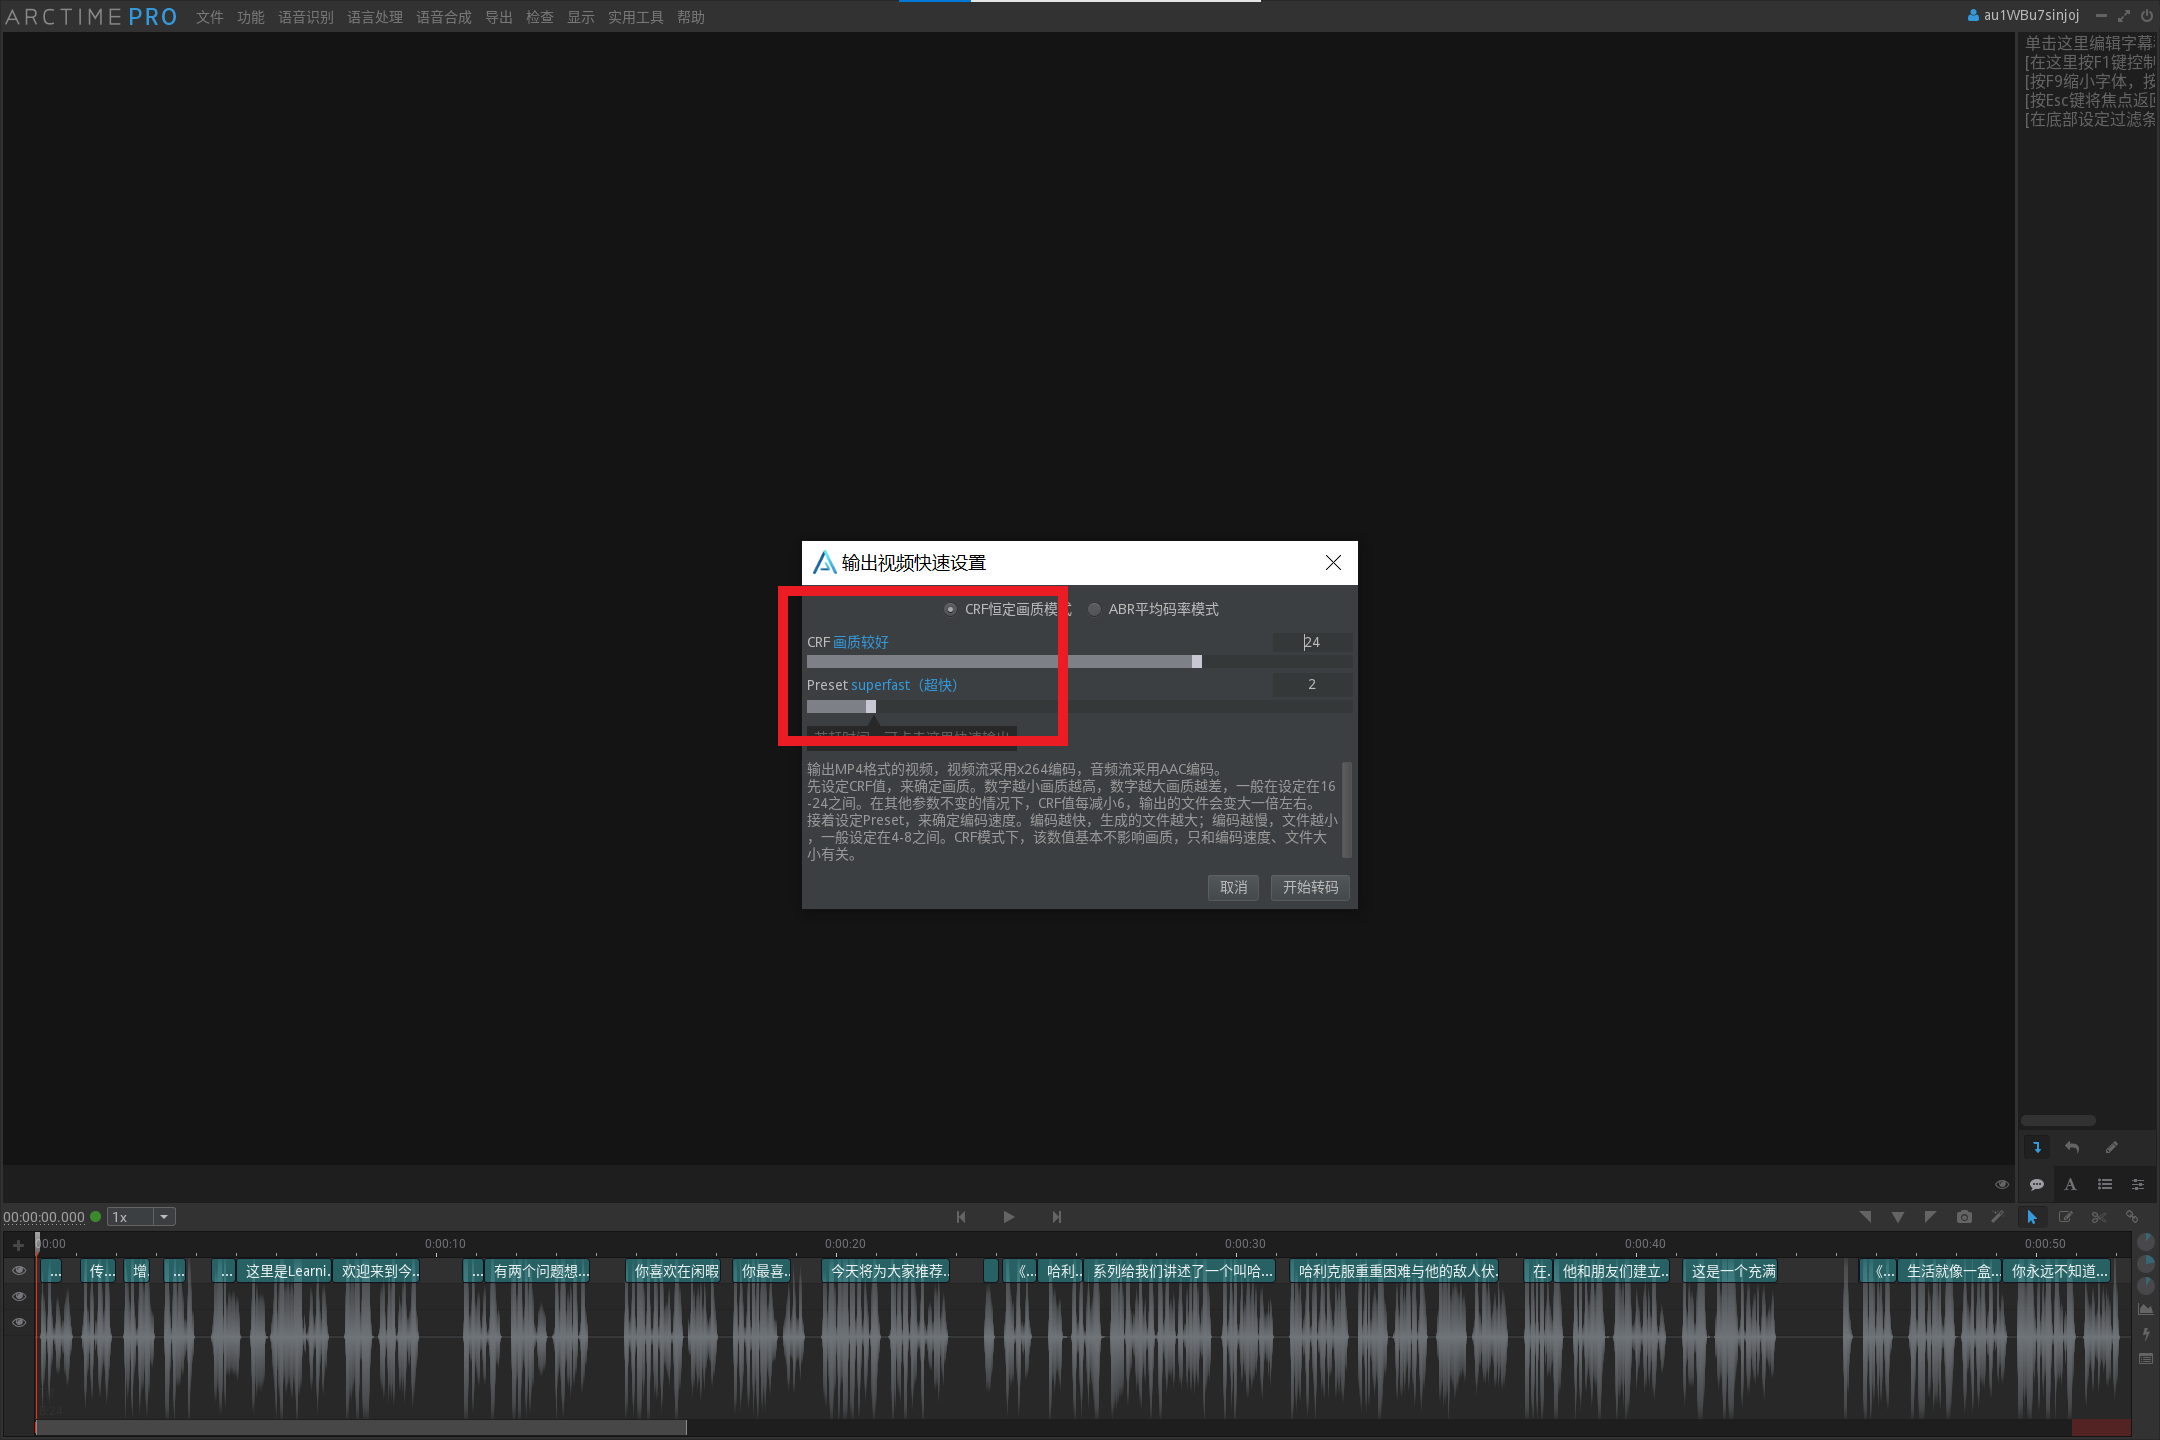The height and width of the screenshot is (1440, 2160).
Task: Click the magic wand tool icon
Action: [1997, 1217]
